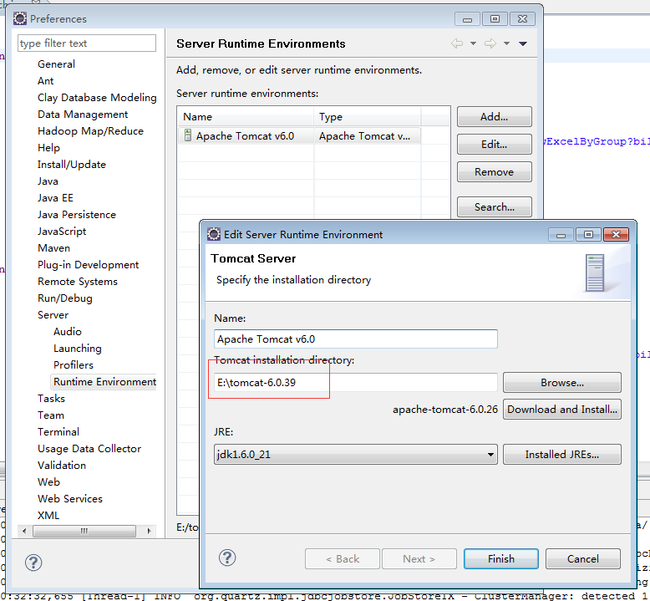Open the JRE combo box jdk1.6.0_21

(x=356, y=454)
